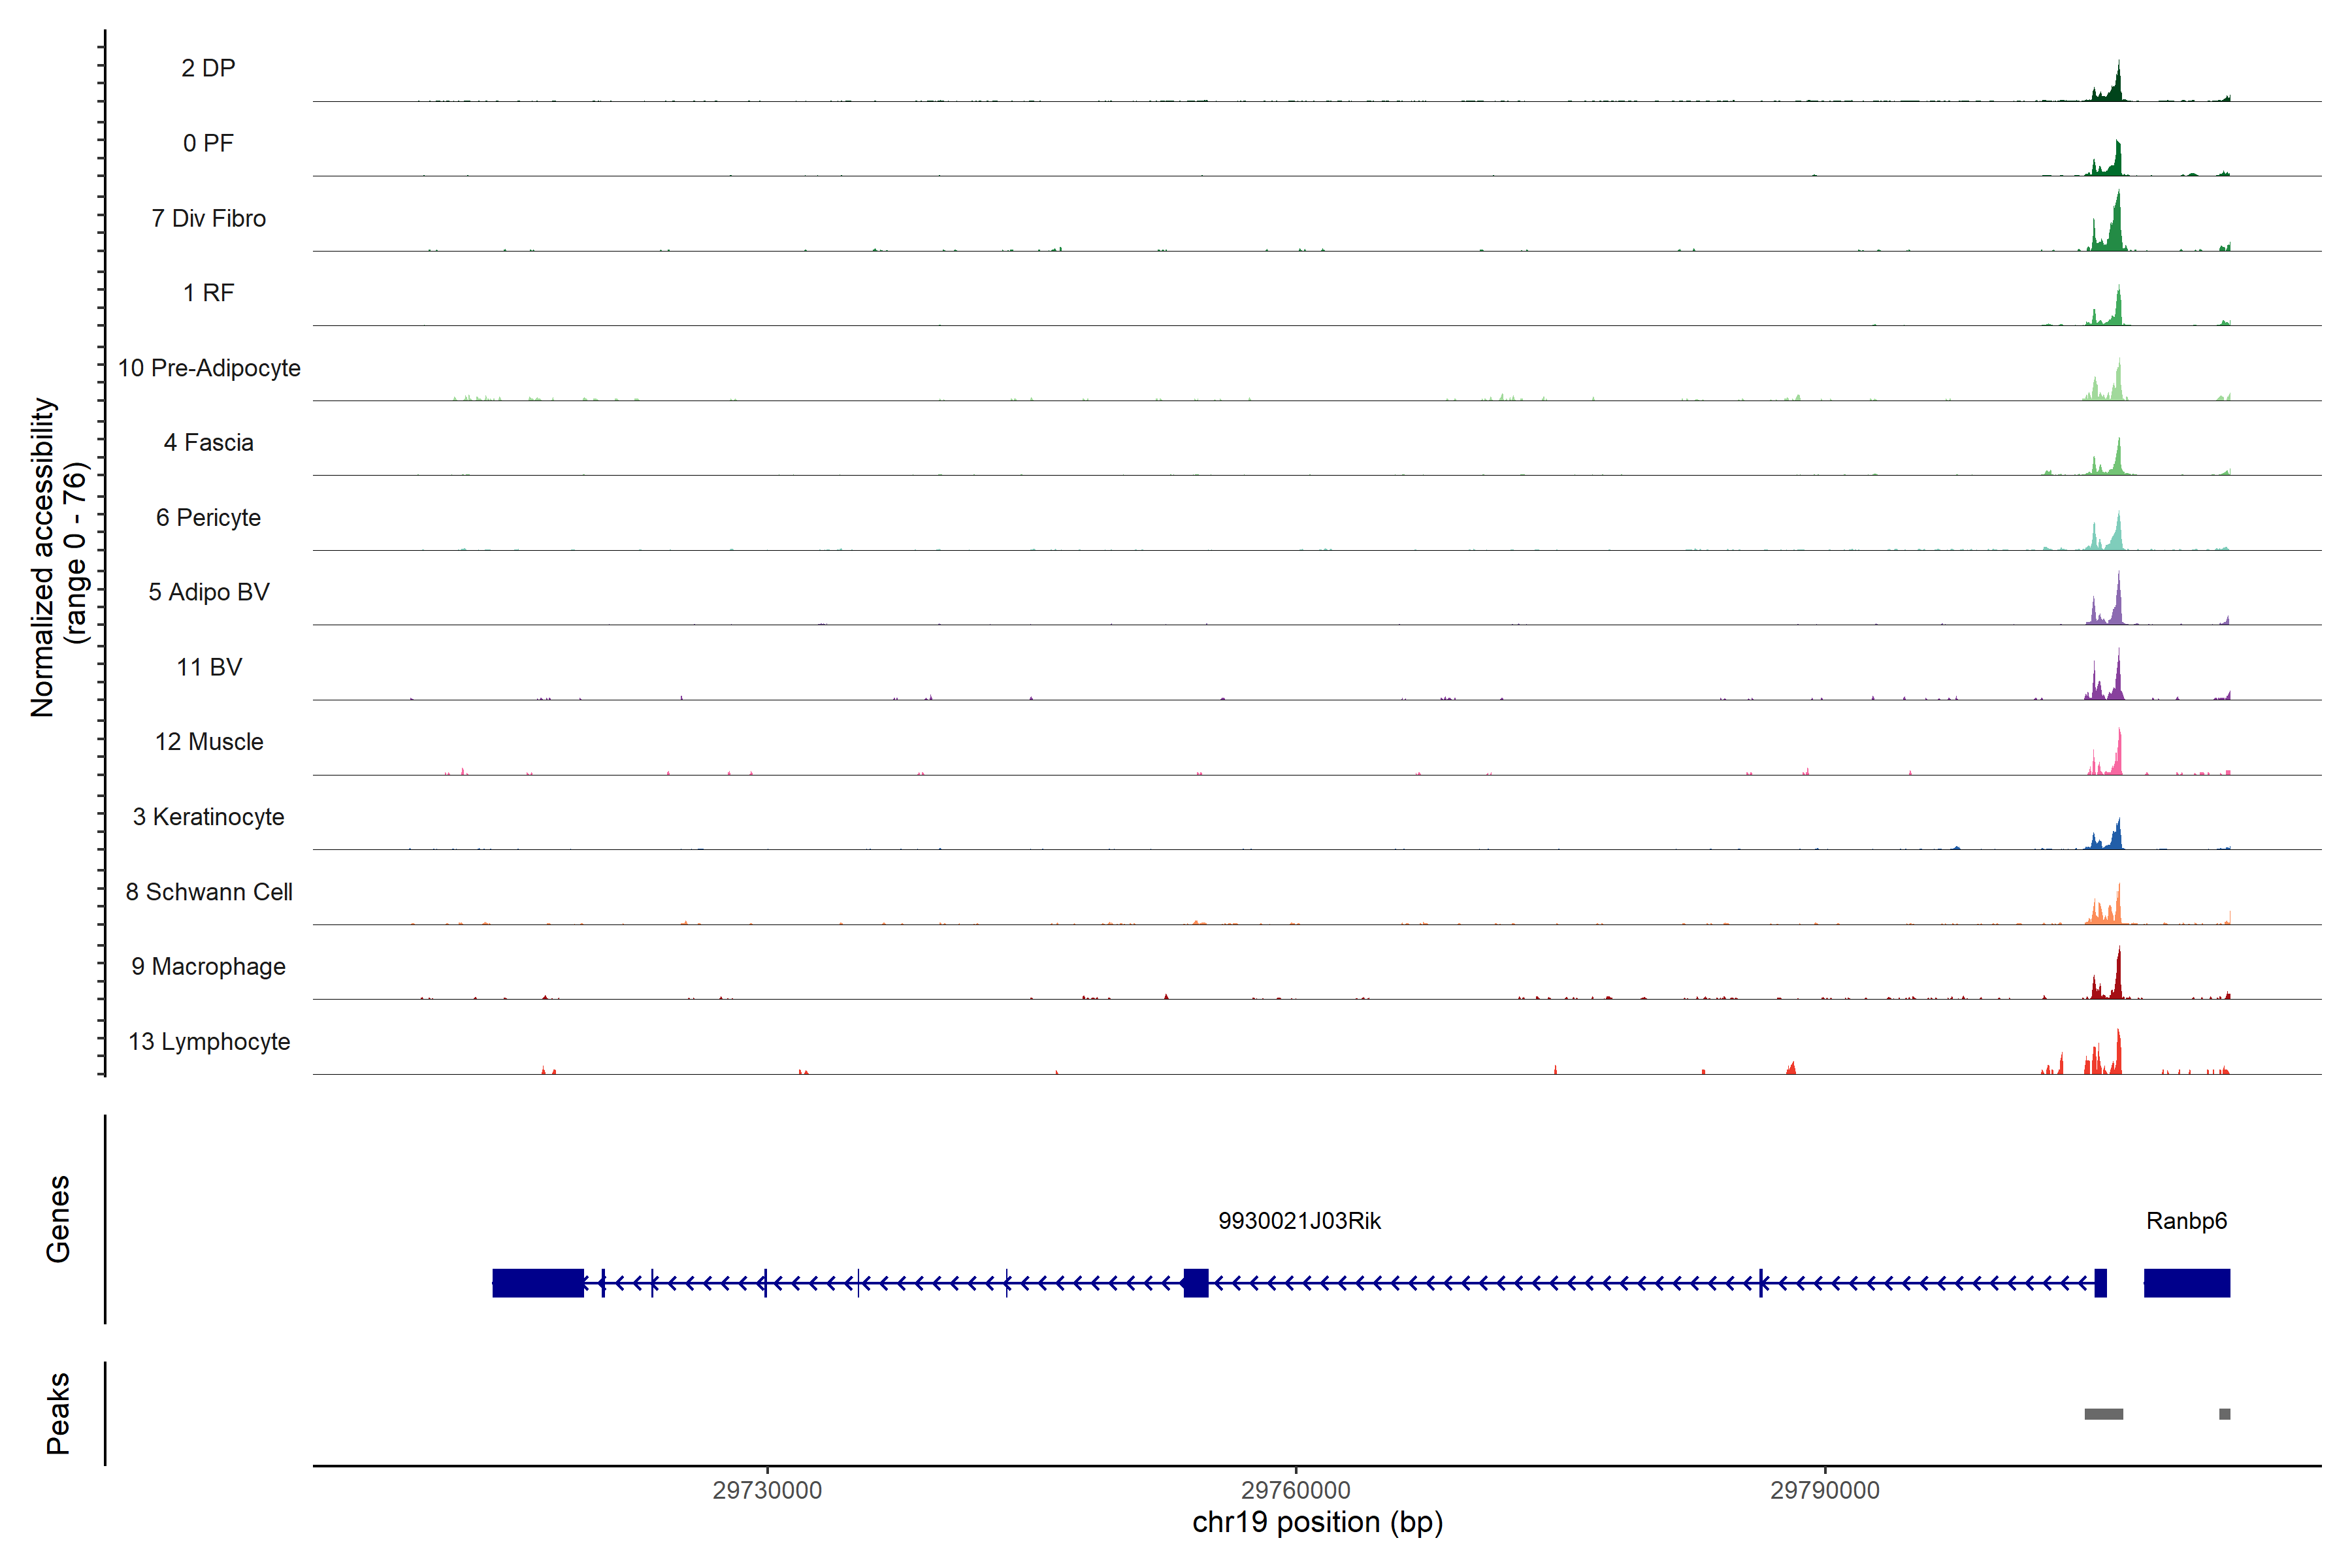2352x1568 pixels.
Task: Click the 8 Schwann Cell label
Action: 208,892
